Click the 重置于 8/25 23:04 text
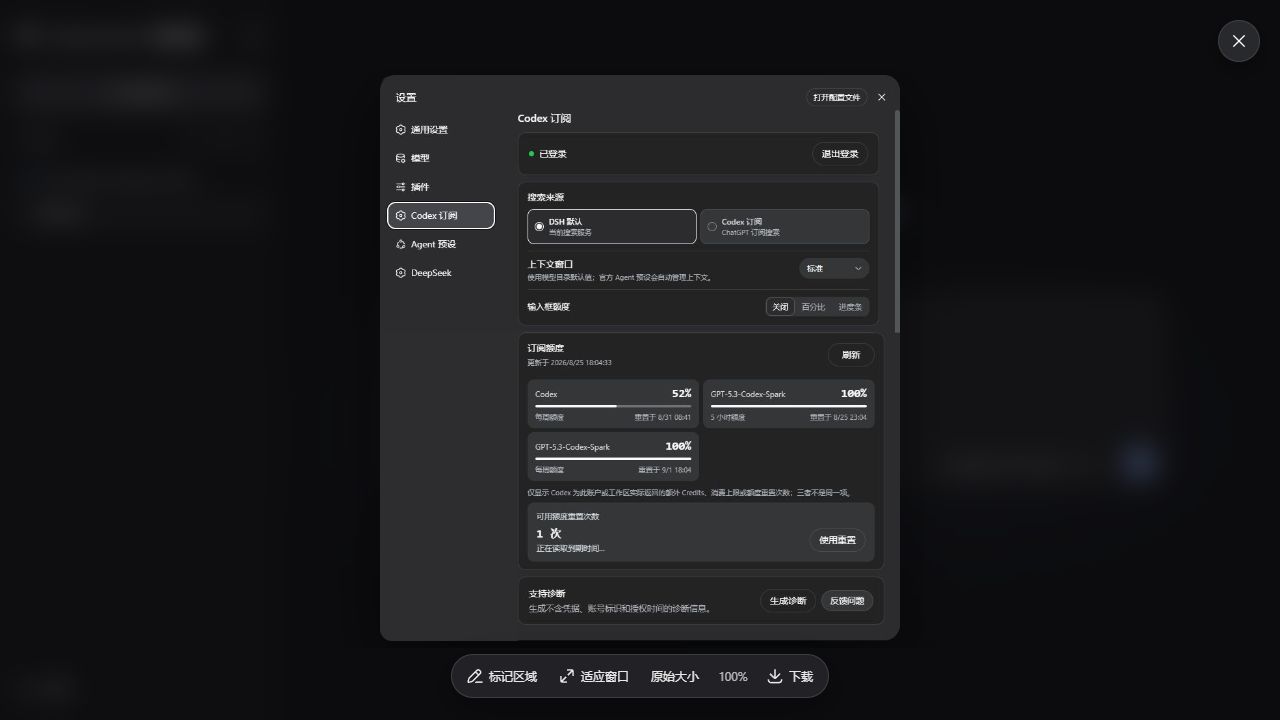This screenshot has height=720, width=1280. pos(838,417)
